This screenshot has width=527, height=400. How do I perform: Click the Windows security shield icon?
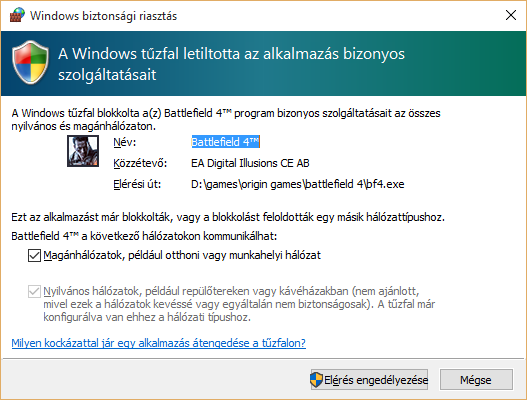(30, 63)
